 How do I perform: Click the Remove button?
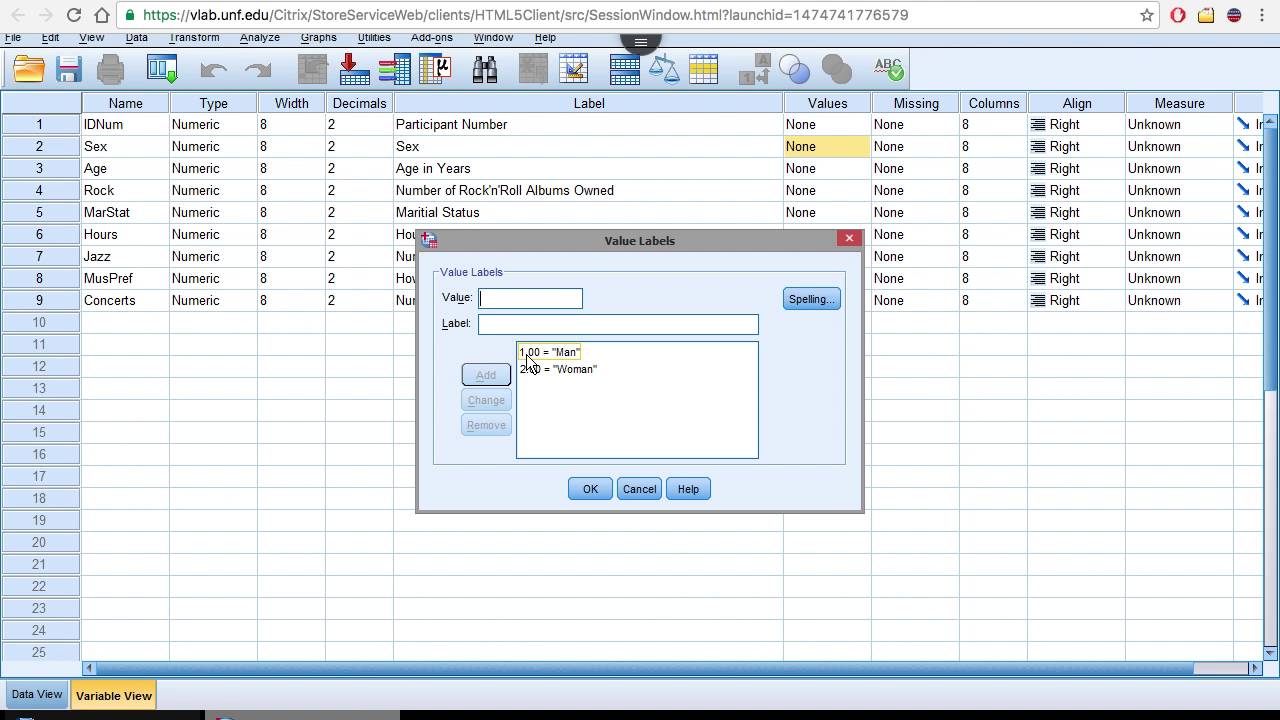[x=486, y=425]
